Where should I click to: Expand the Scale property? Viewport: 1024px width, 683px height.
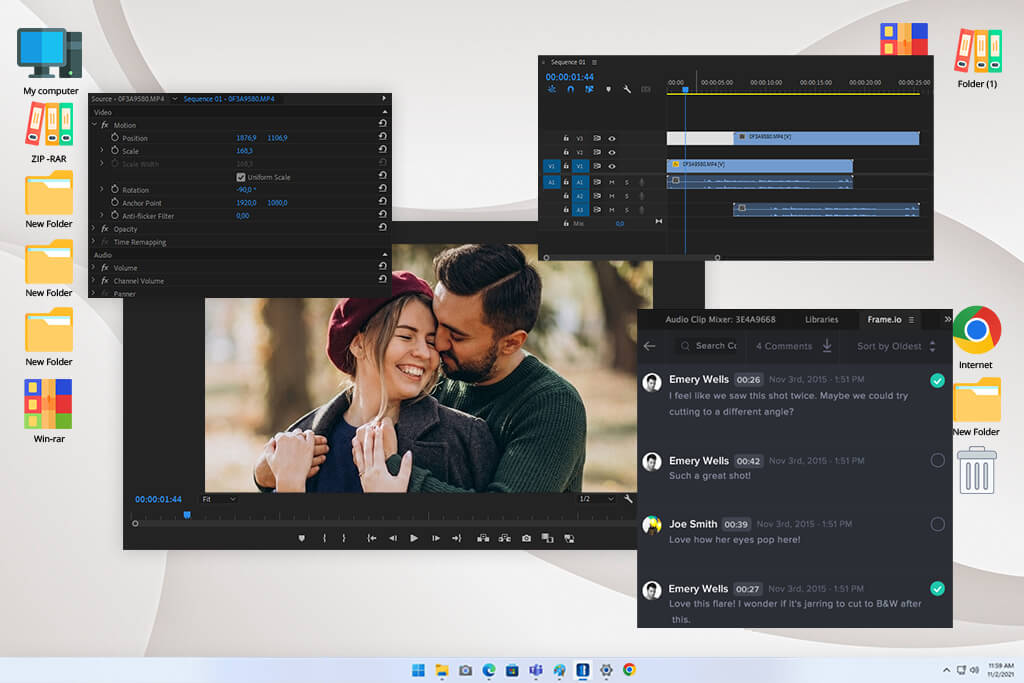pyautogui.click(x=102, y=150)
